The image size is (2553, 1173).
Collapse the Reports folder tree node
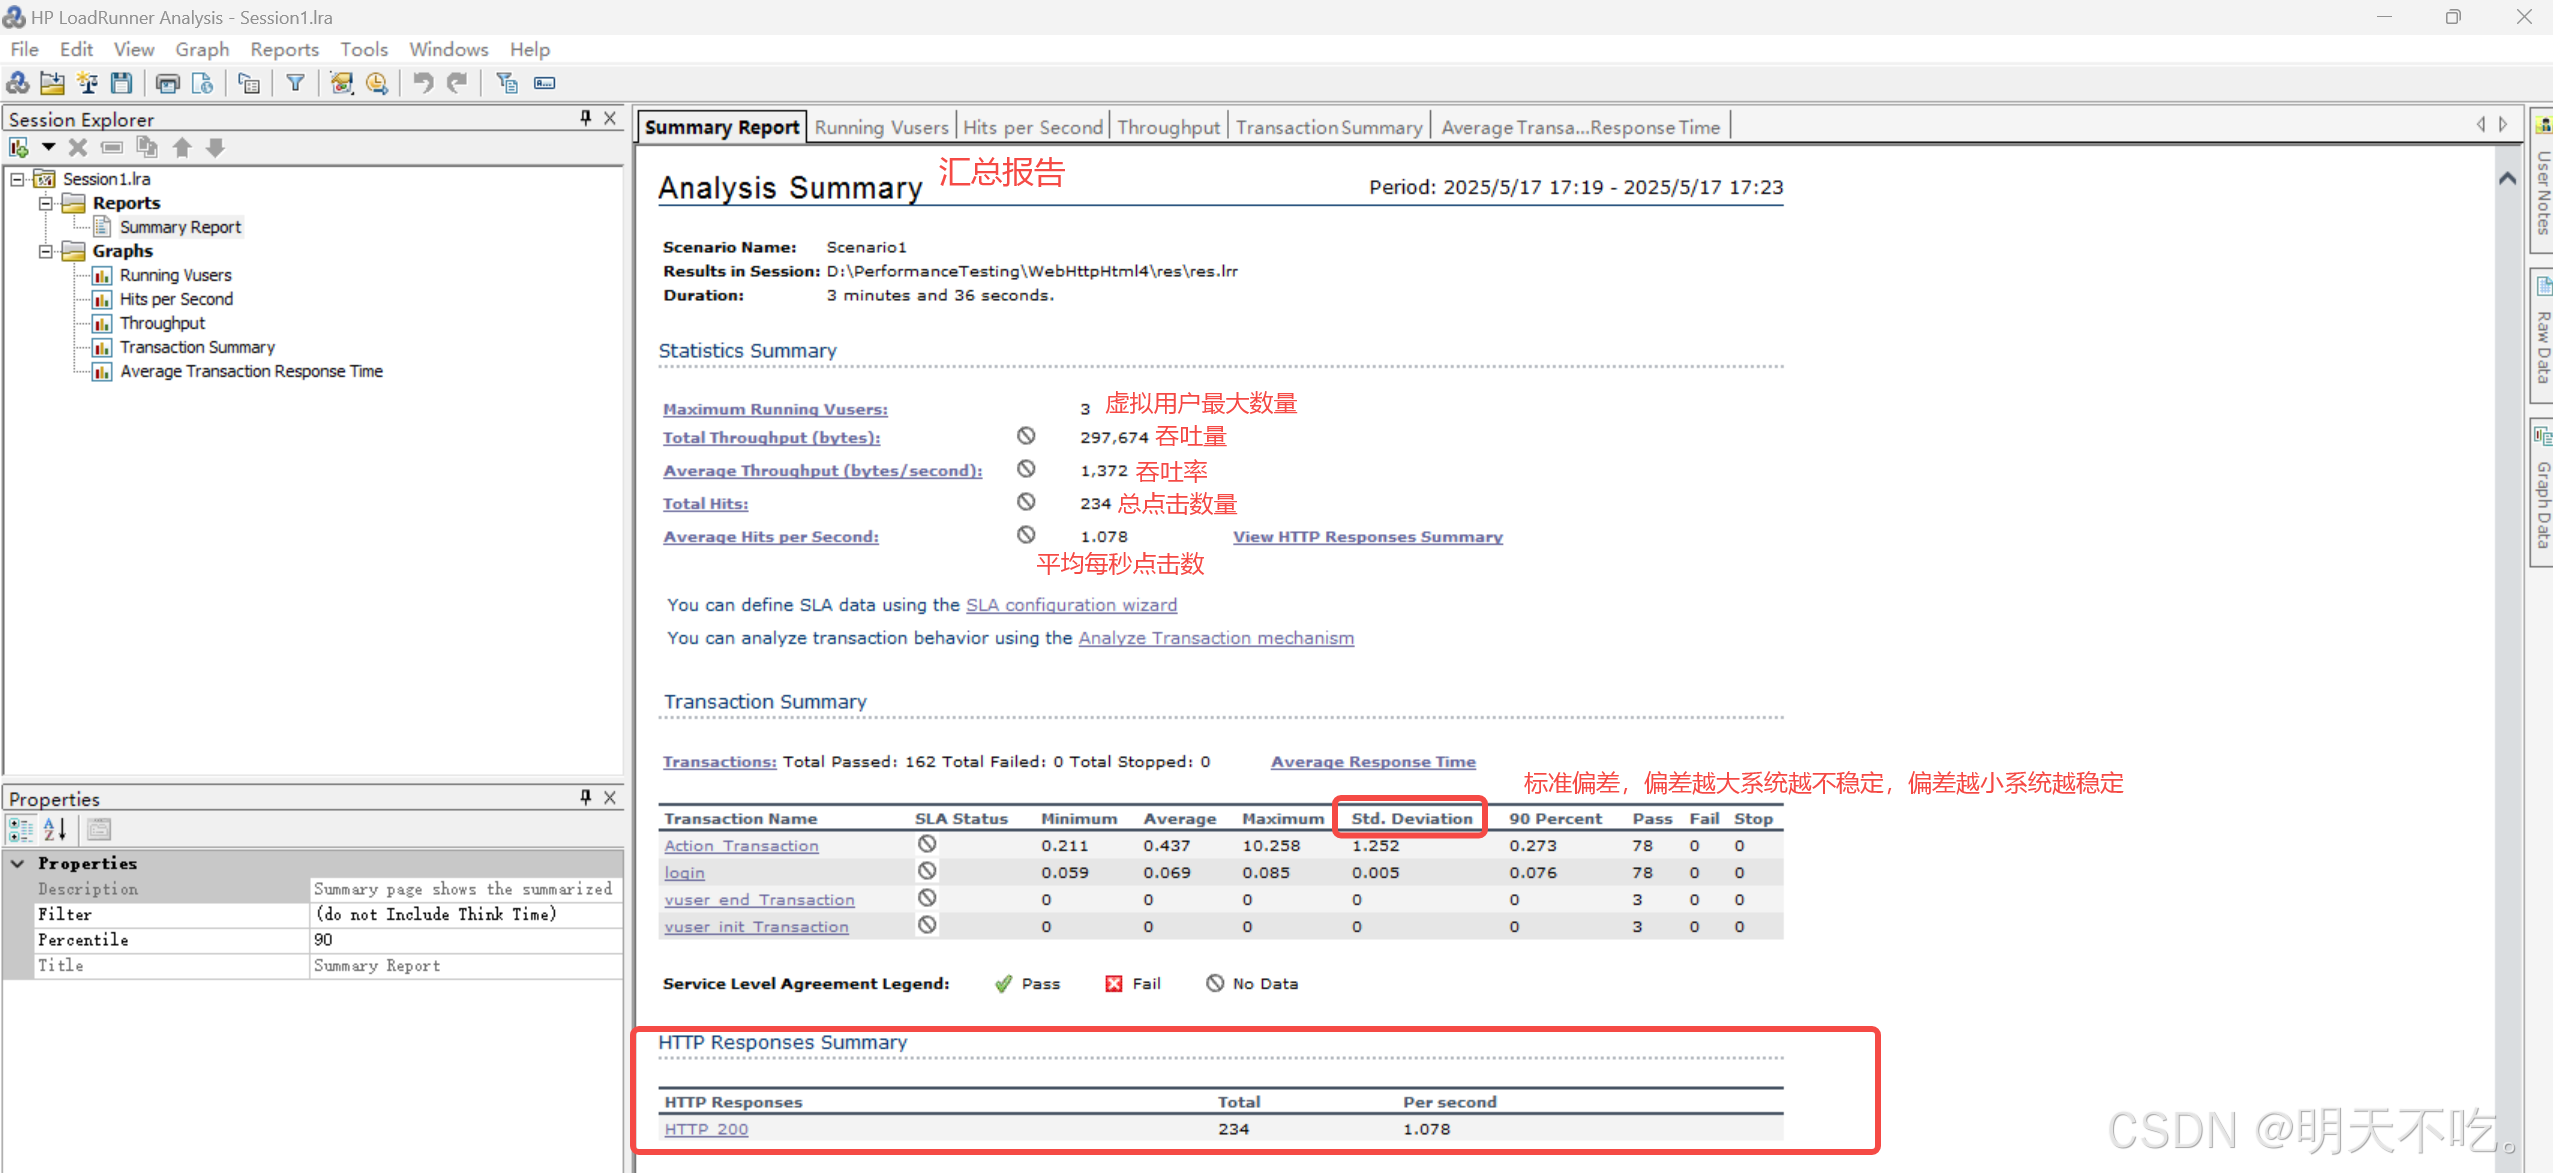click(45, 203)
